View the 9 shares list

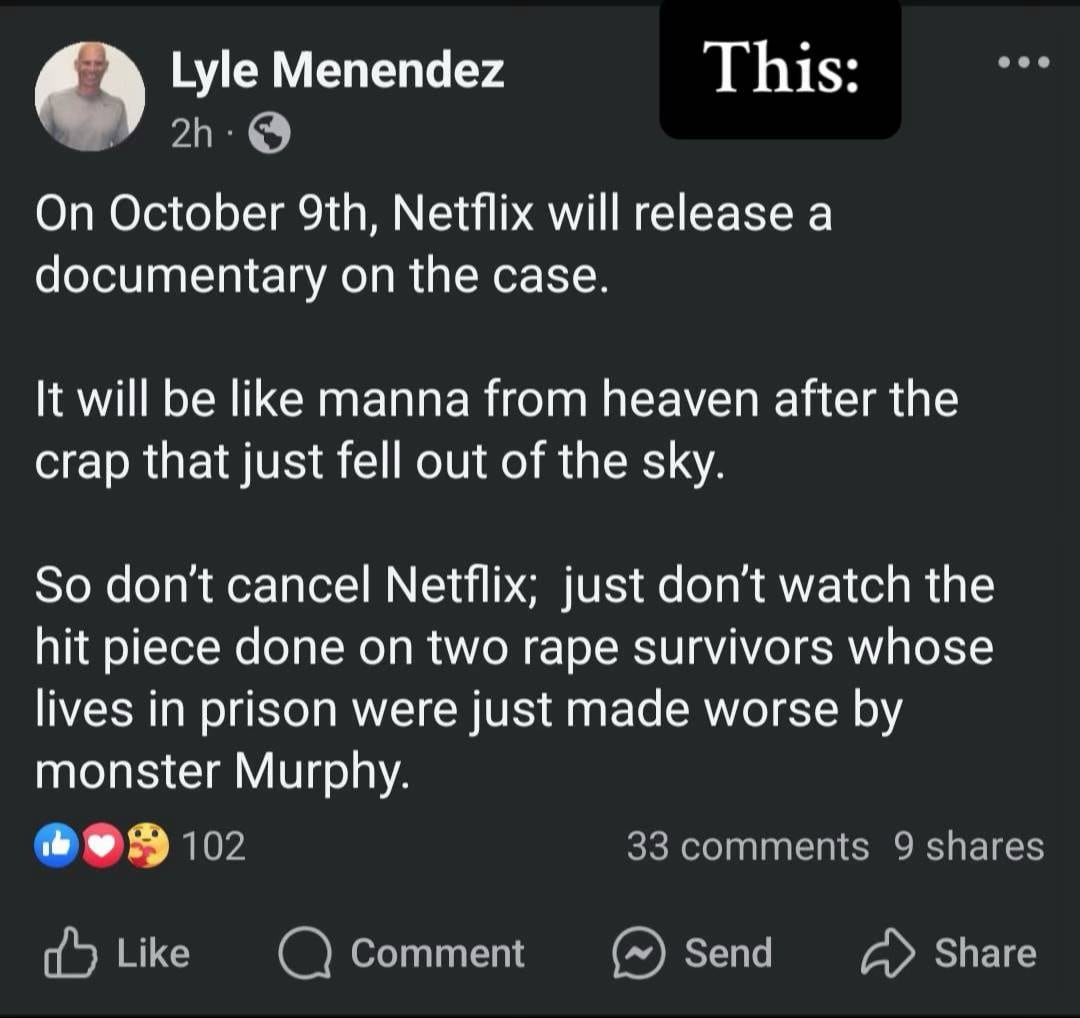point(968,847)
